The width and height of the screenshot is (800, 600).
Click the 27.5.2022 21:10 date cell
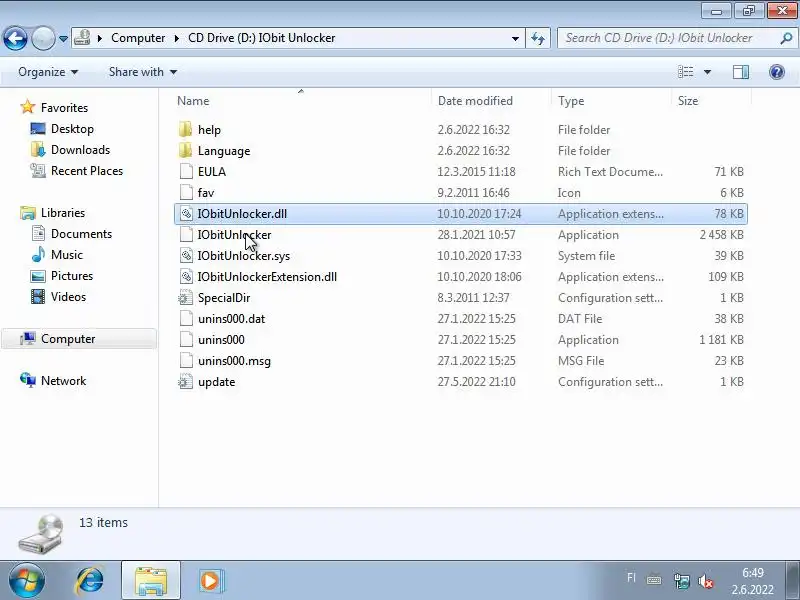pos(477,382)
